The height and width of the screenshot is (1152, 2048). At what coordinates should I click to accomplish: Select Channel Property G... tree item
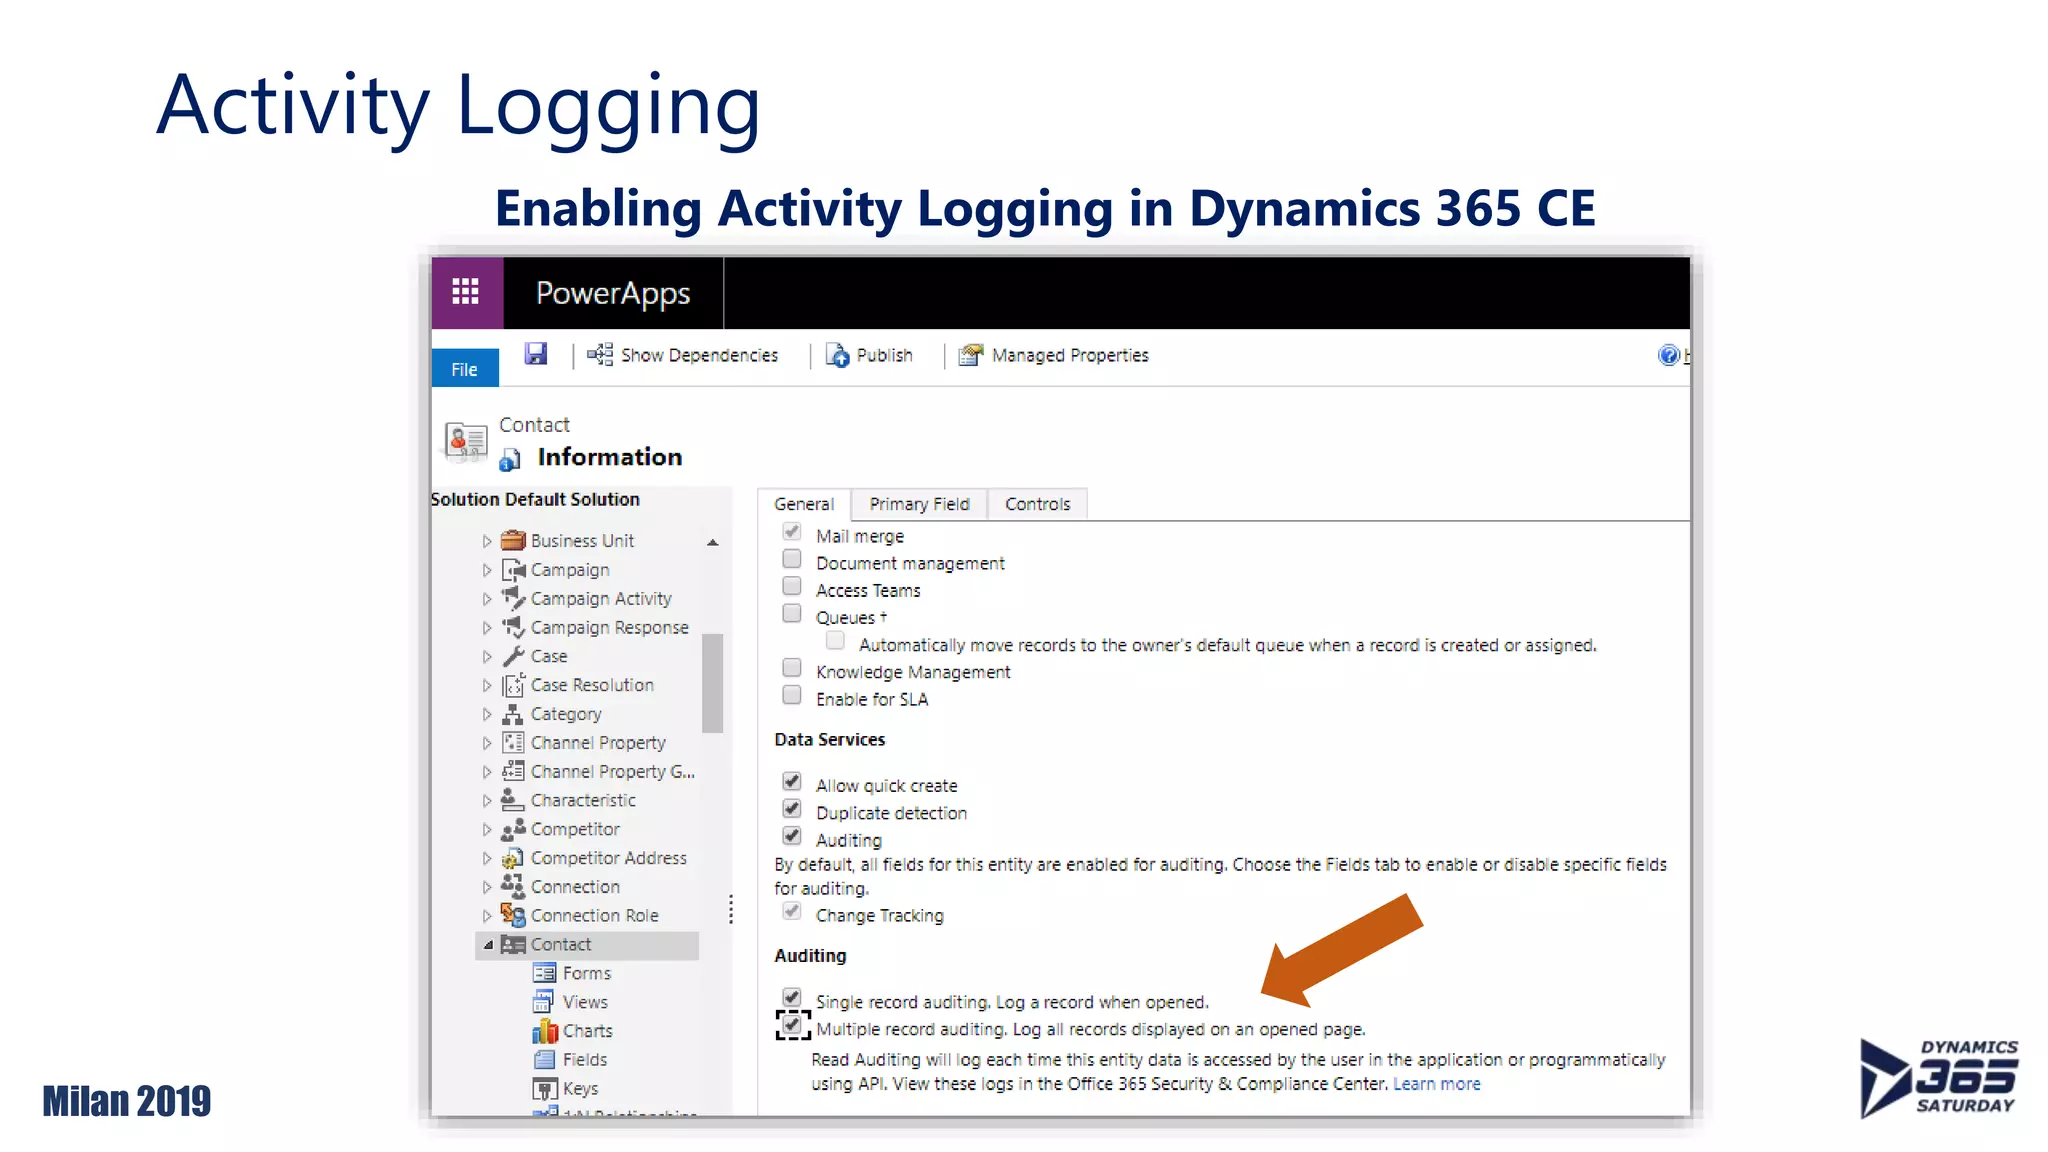[612, 771]
